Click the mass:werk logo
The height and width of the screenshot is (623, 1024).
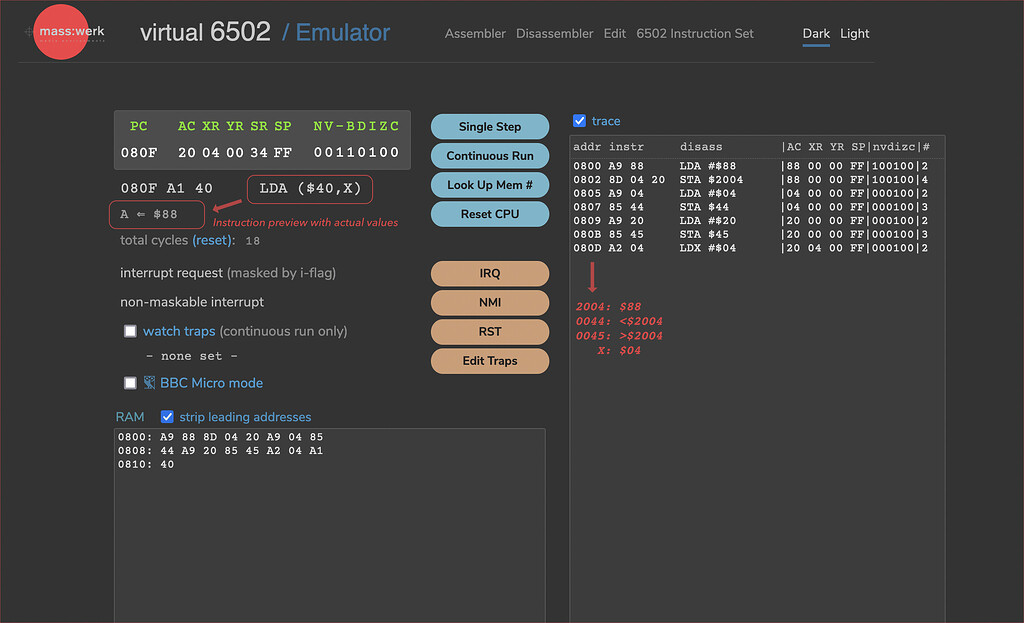pyautogui.click(x=60, y=32)
